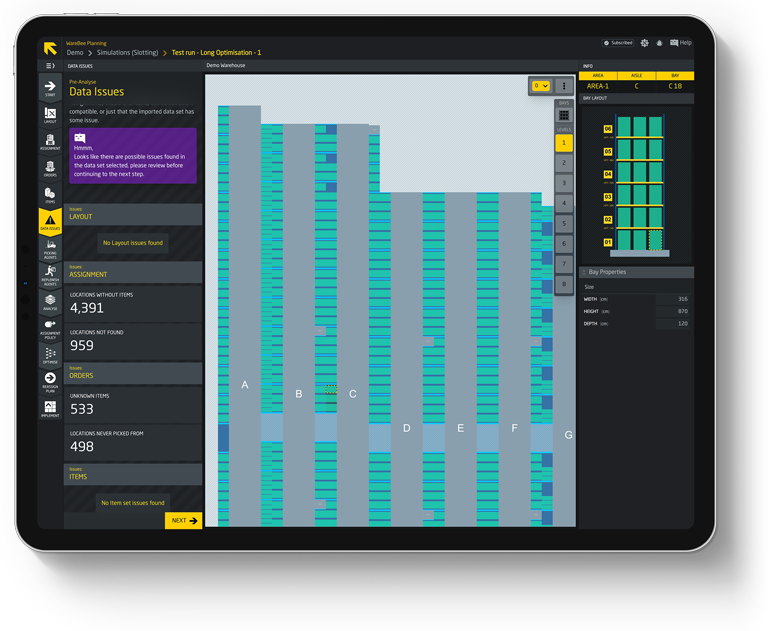Collapse the Issues: LAYOUT section header
768x631 pixels.
[133, 214]
